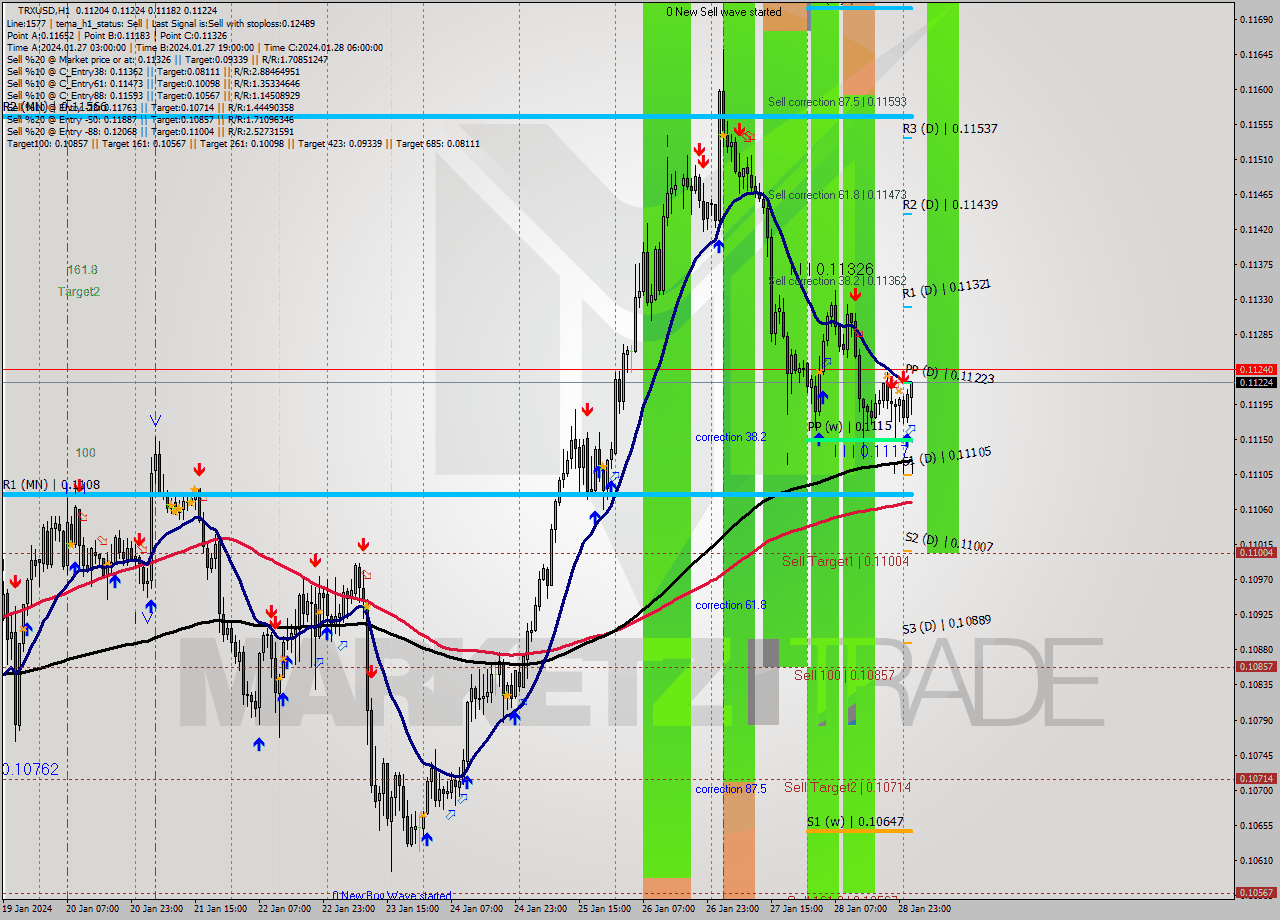Screen dimensions: 1280x920
Task: Select the '0 New Sell wave started' label
Action: 725,12
